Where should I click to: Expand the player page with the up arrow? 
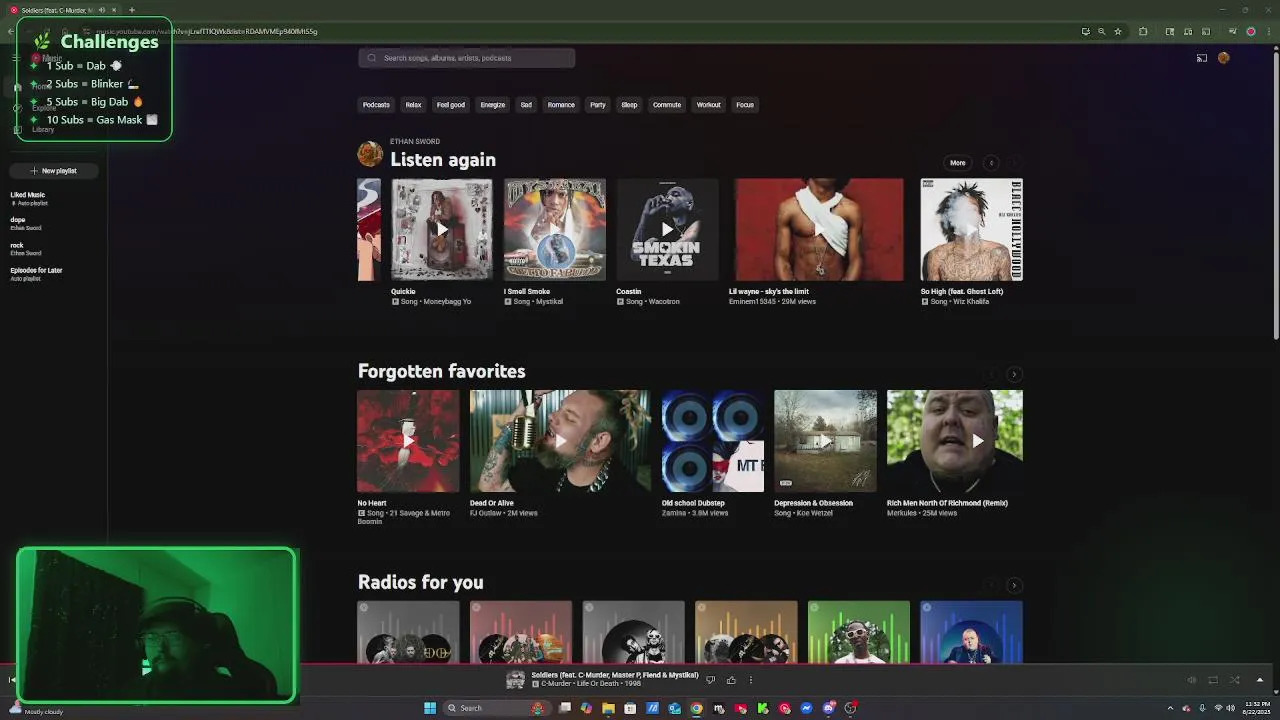pos(1260,680)
